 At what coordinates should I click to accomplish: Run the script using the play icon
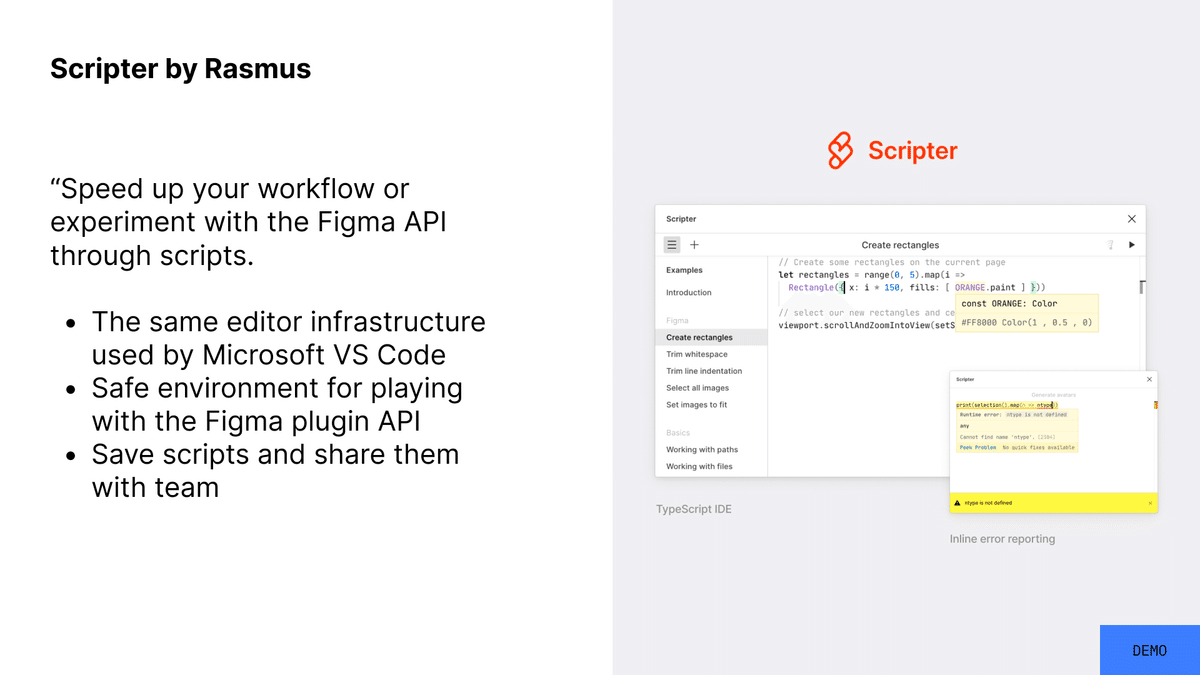coord(1132,245)
